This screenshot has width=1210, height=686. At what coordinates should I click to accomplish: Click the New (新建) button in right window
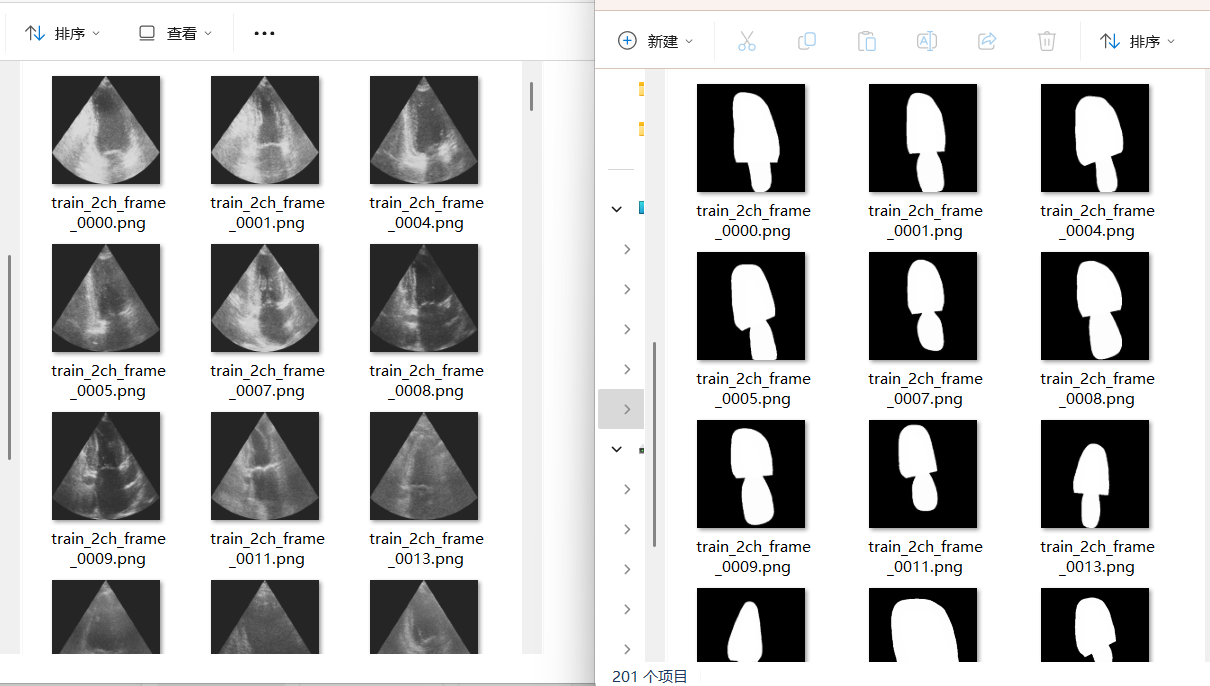point(656,41)
